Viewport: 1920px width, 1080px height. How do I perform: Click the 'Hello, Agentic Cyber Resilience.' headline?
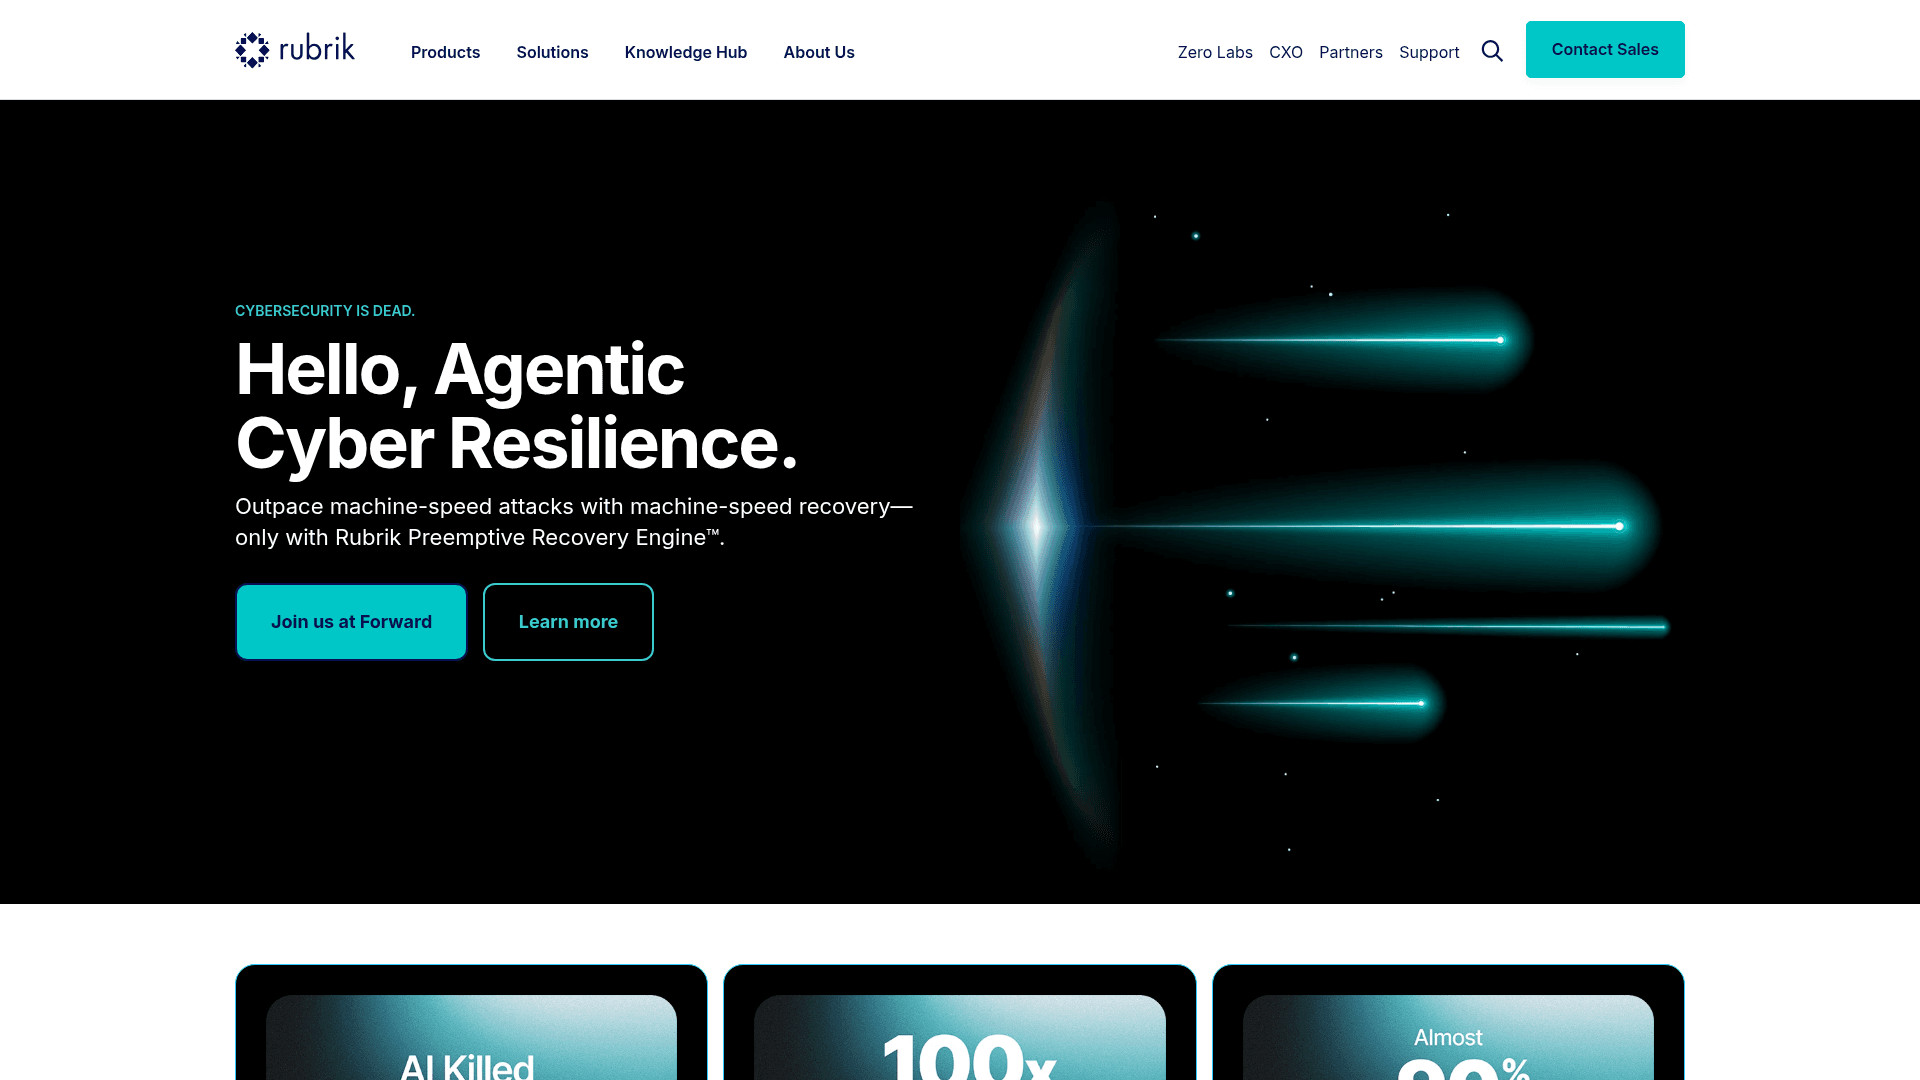click(x=517, y=406)
